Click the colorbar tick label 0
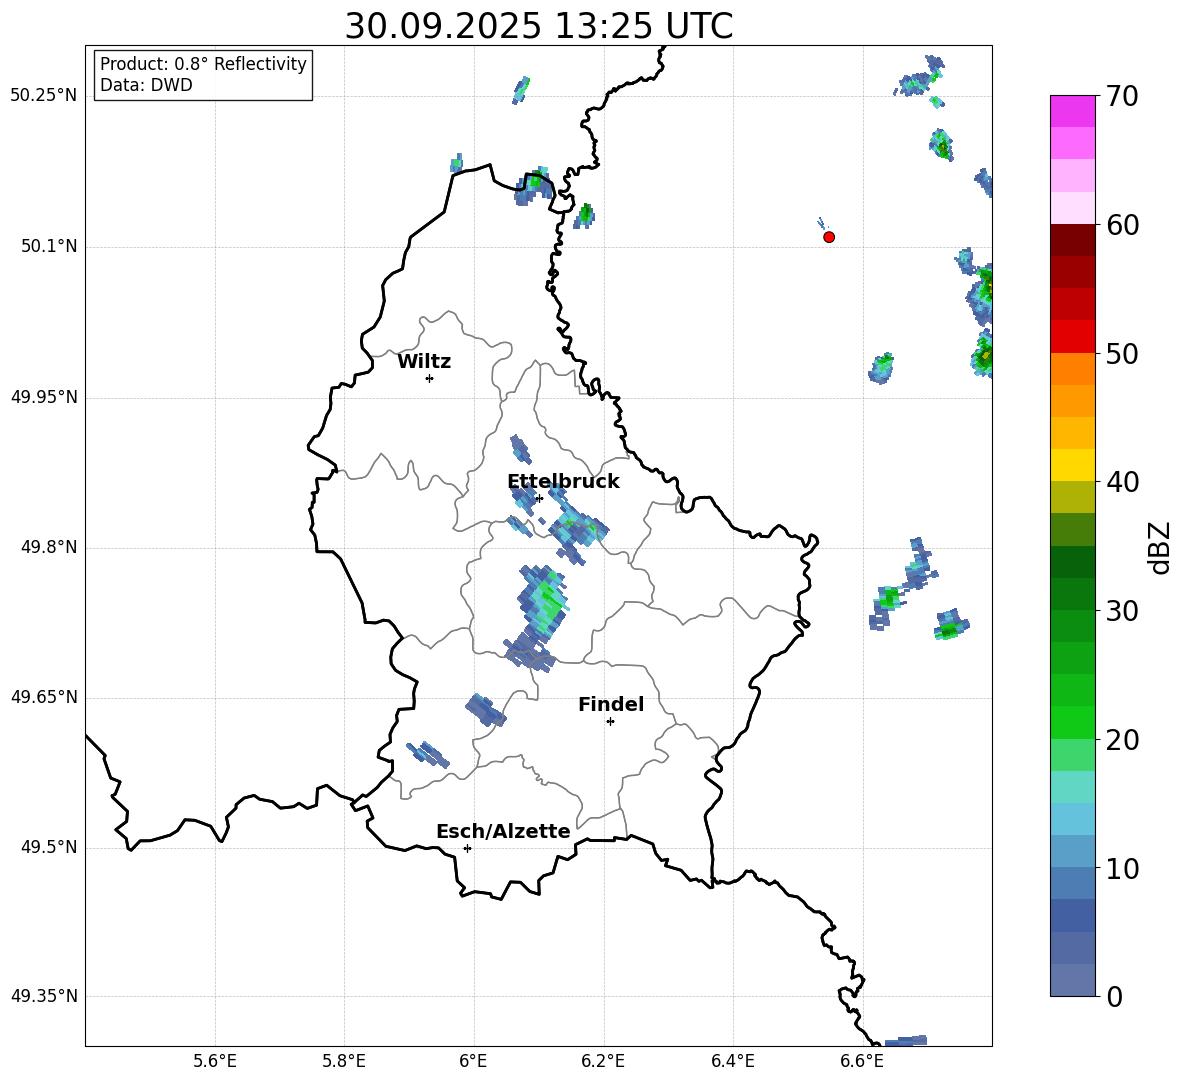1184x1081 pixels. tap(1114, 996)
